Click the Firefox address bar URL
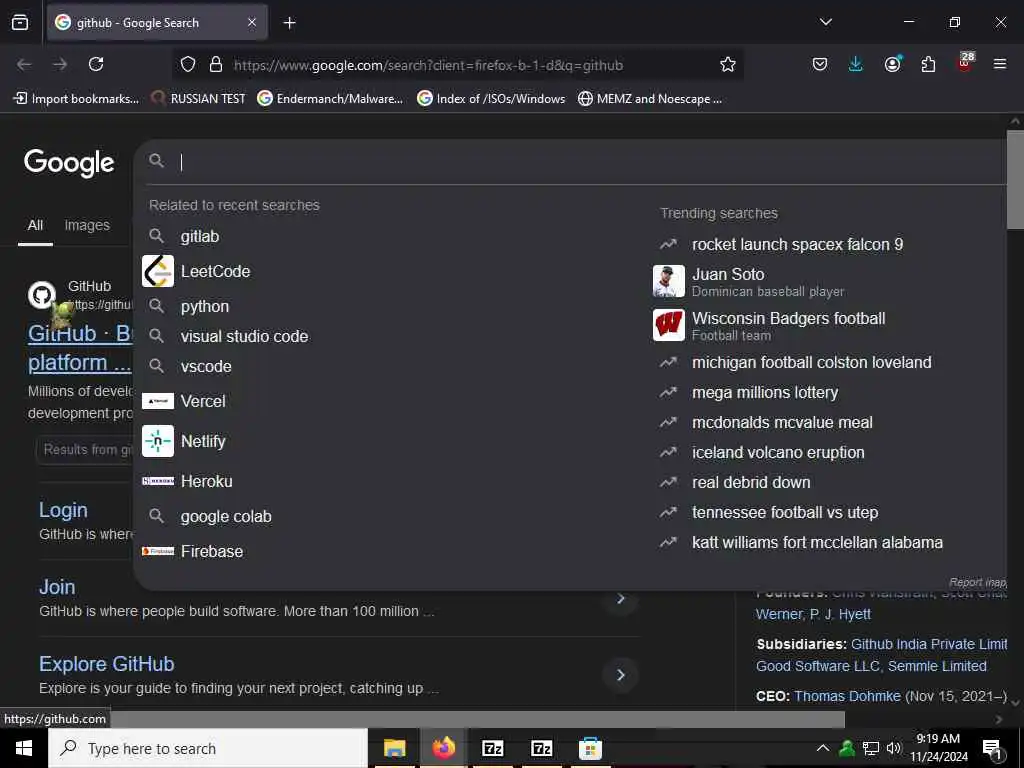 (428, 65)
